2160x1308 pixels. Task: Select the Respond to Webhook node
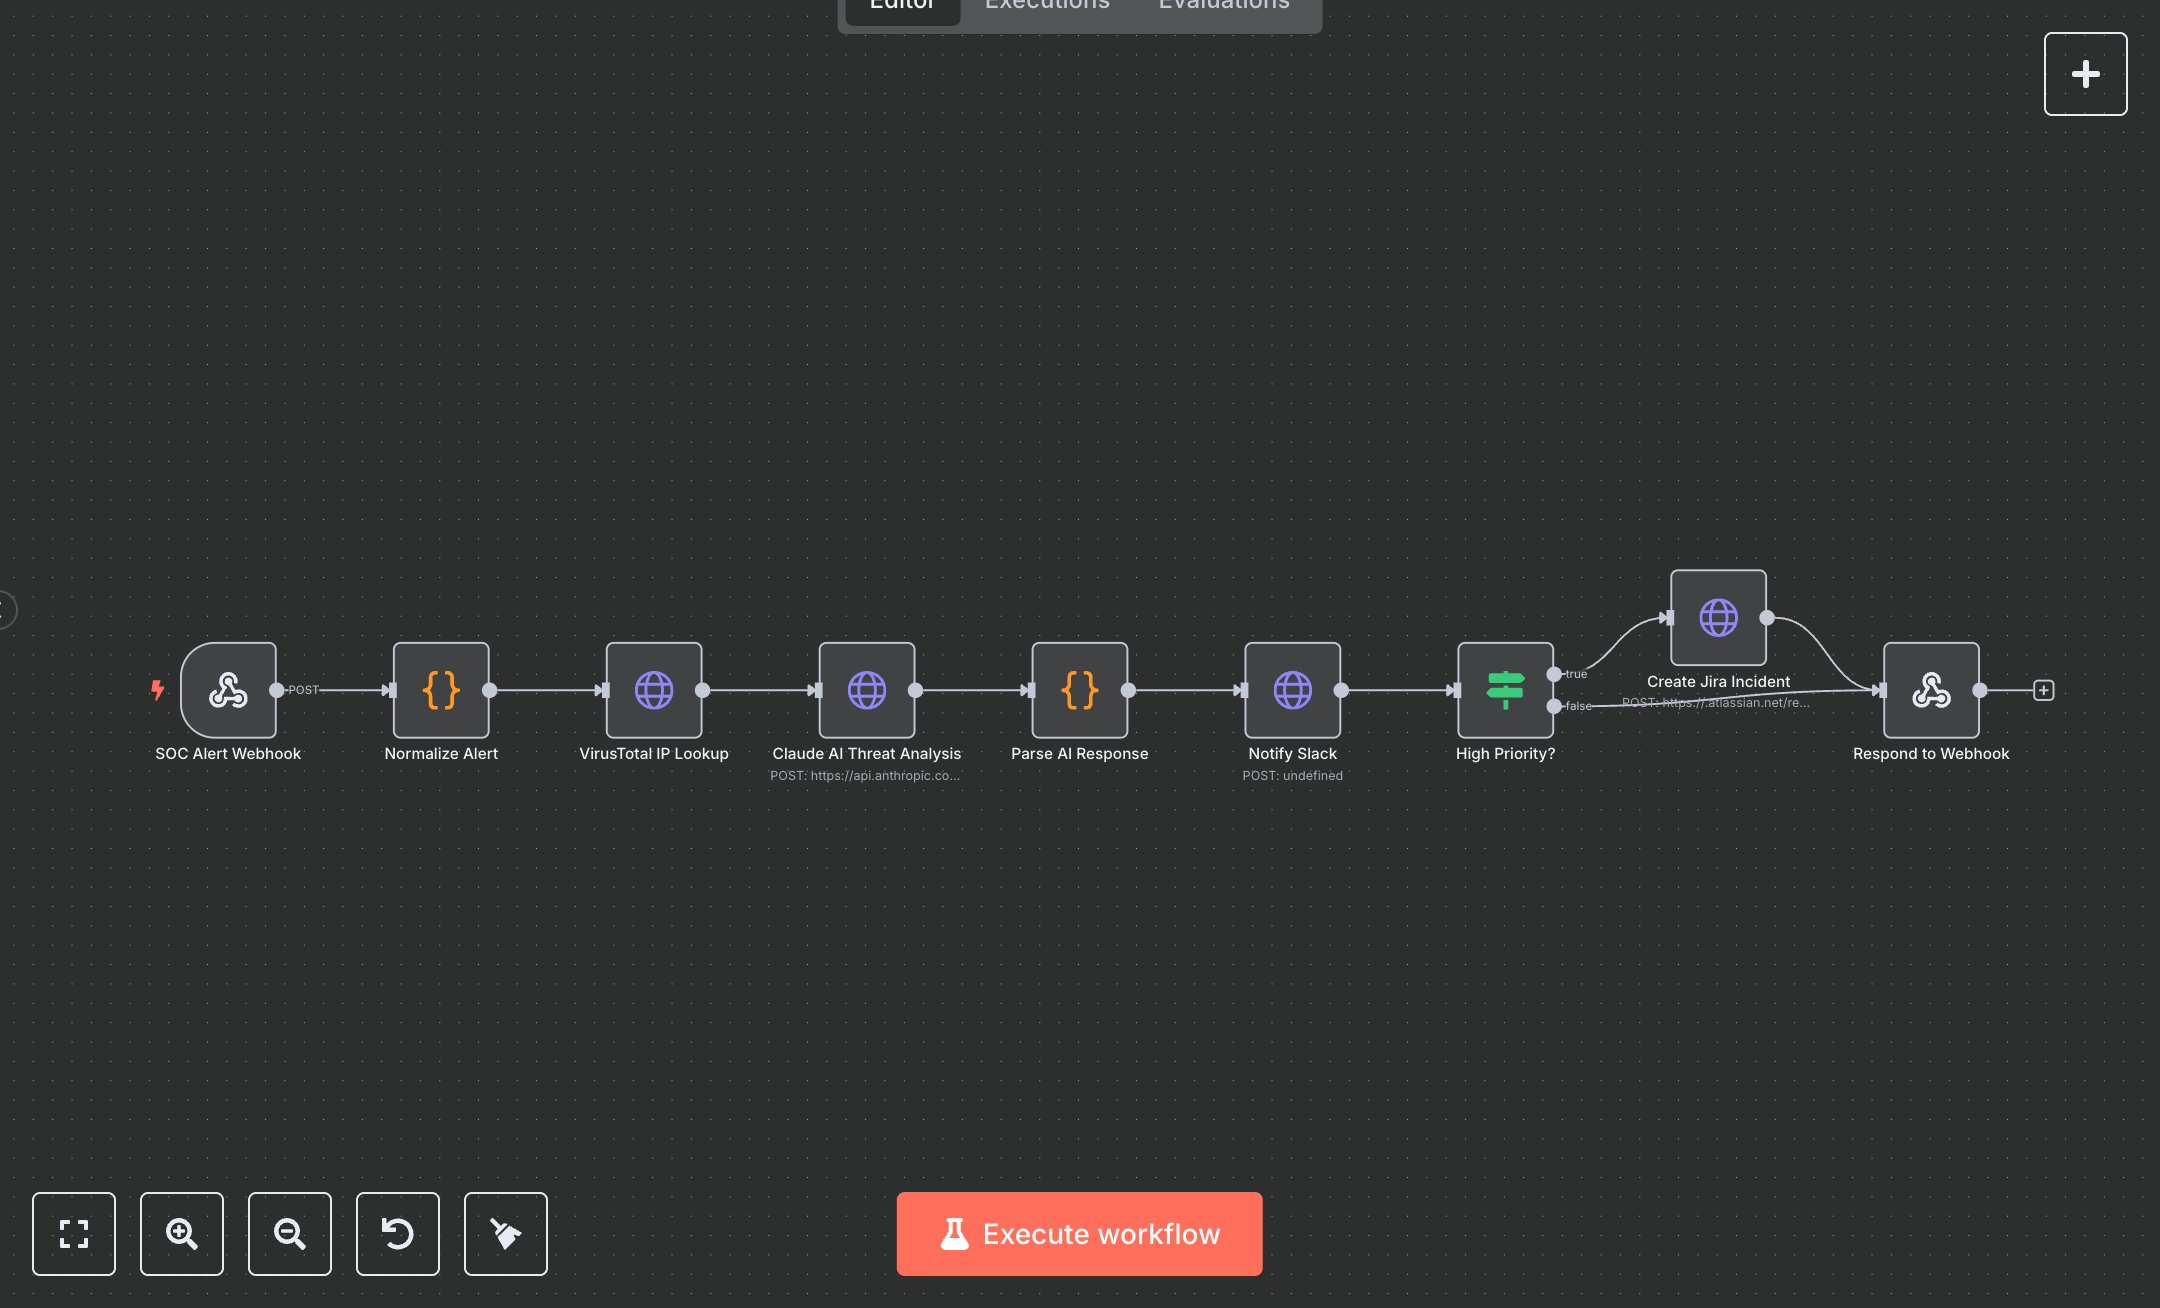(1930, 690)
